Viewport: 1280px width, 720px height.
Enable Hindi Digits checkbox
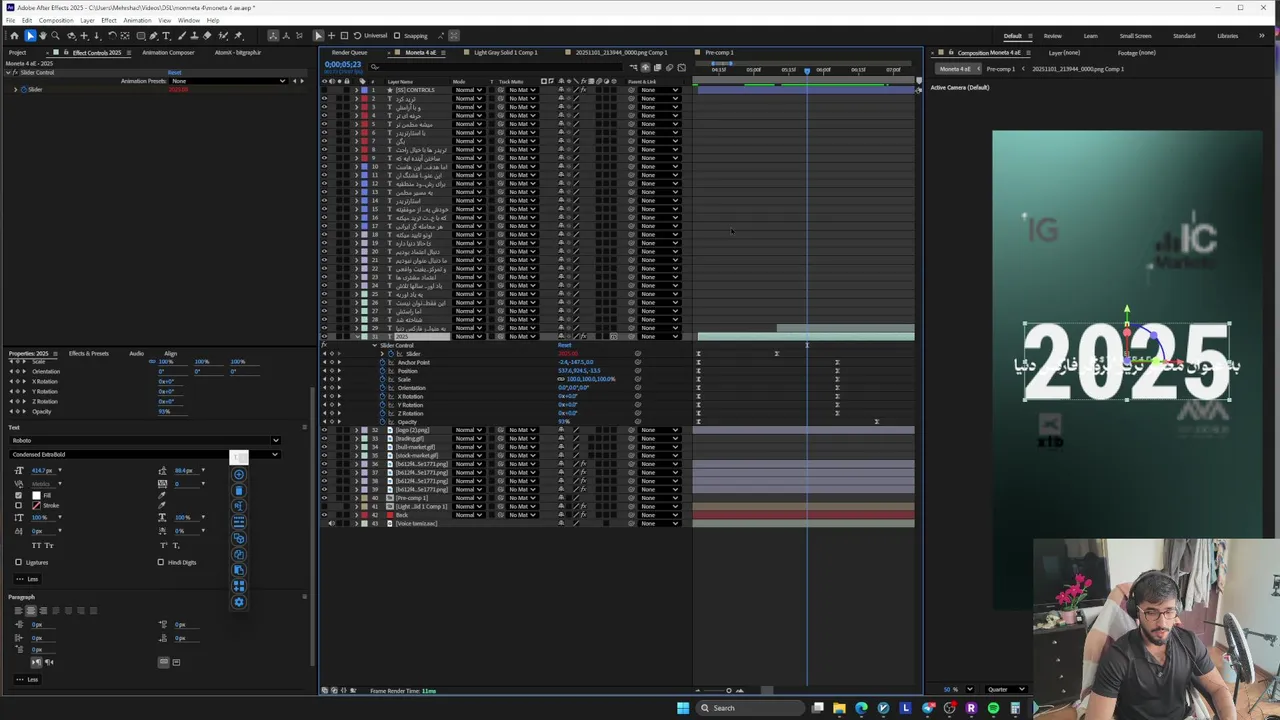point(160,562)
